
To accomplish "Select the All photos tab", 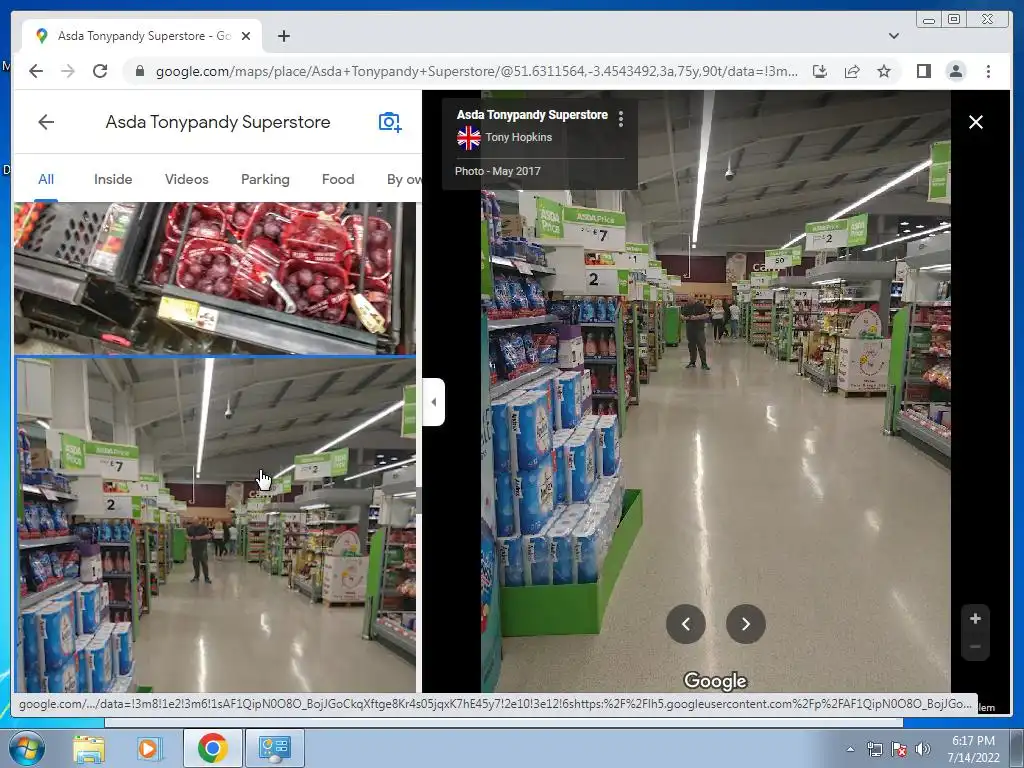I will 46,180.
